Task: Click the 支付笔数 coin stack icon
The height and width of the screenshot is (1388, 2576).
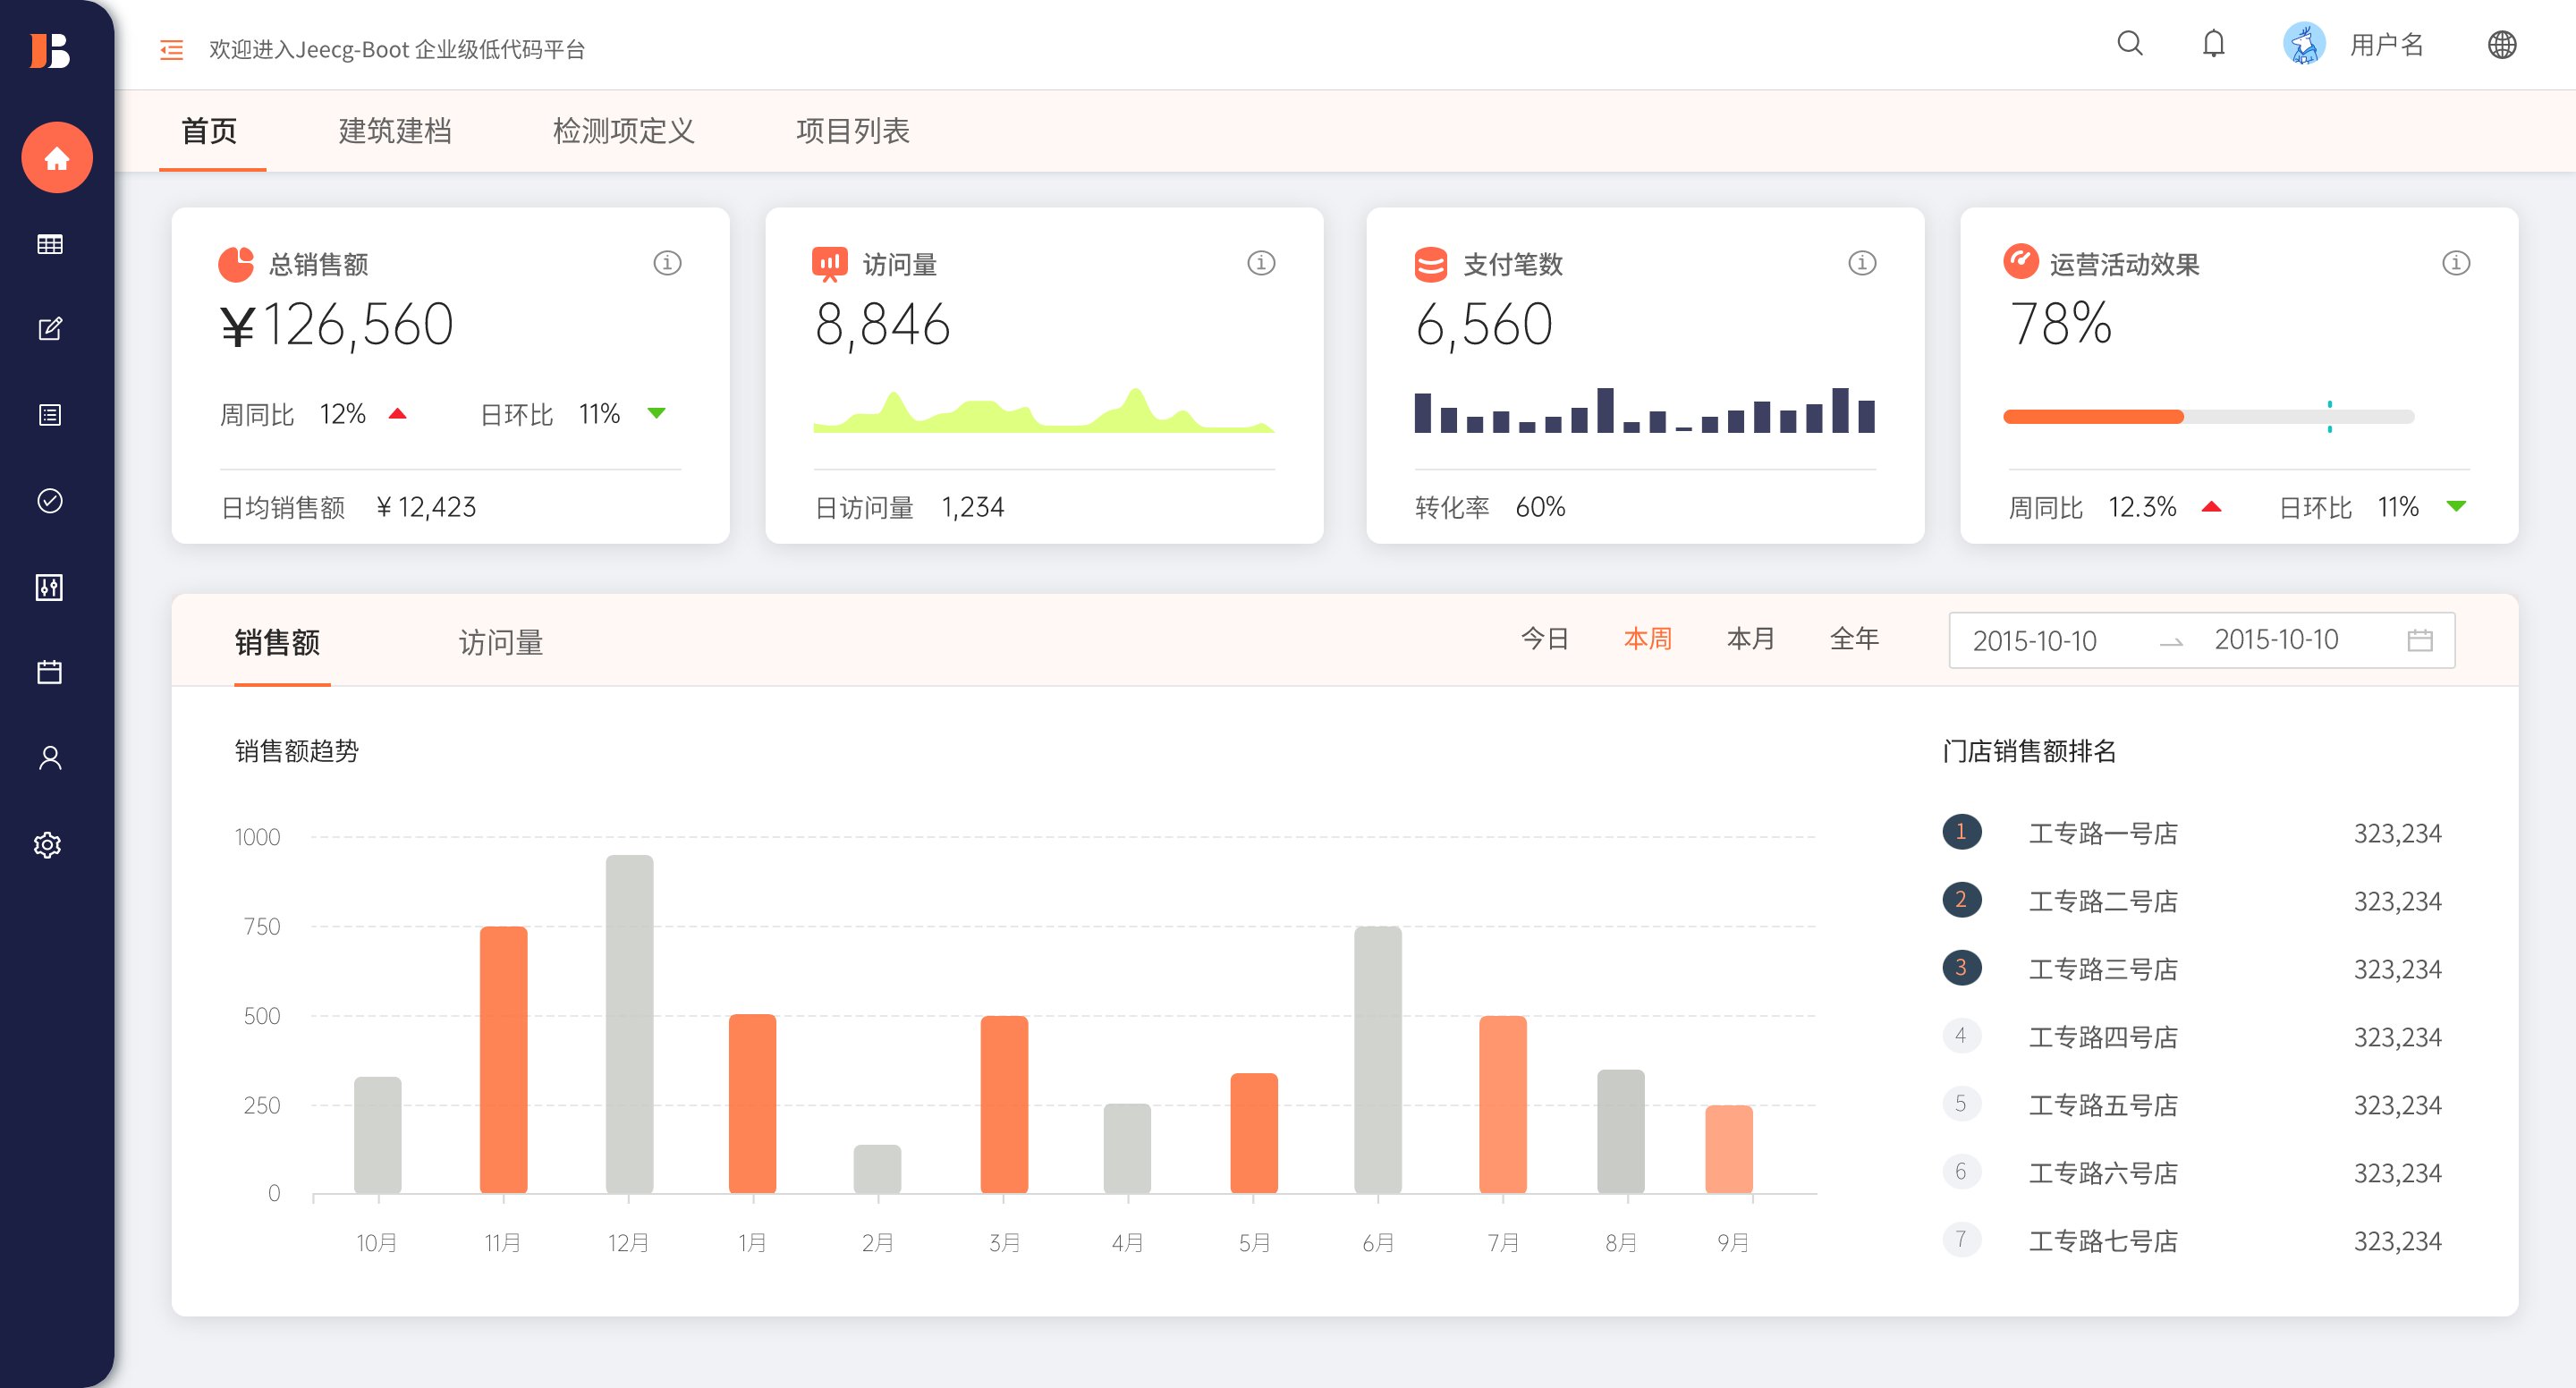Action: (x=1431, y=264)
